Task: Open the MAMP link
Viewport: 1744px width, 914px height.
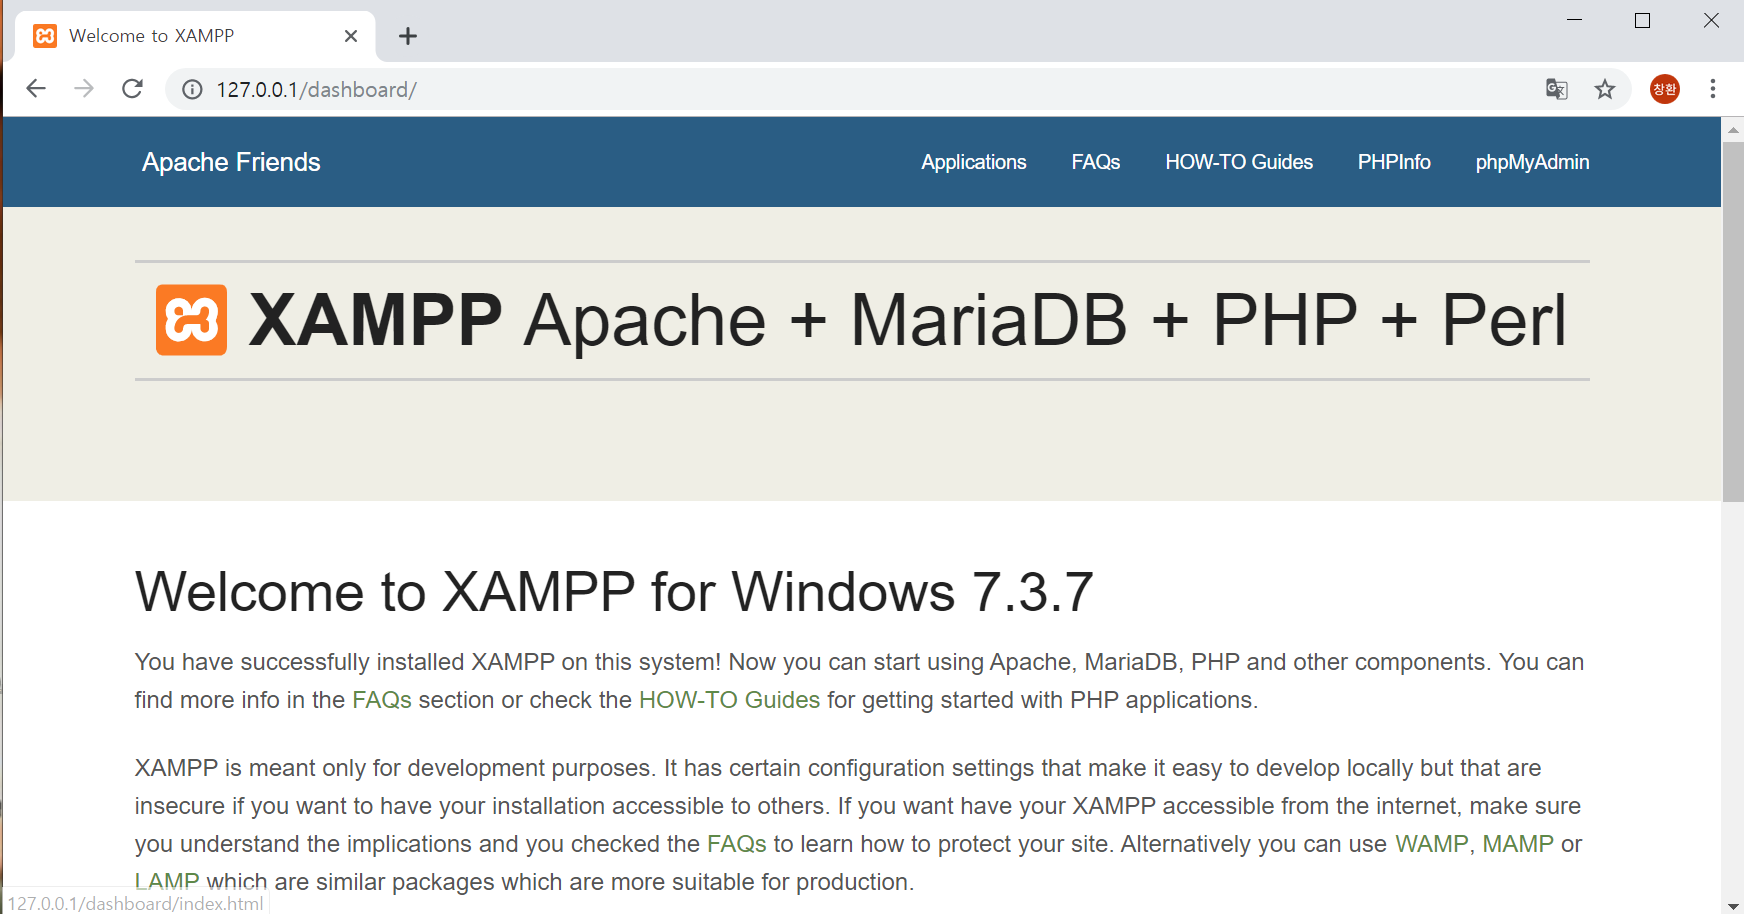Action: coord(1518,844)
